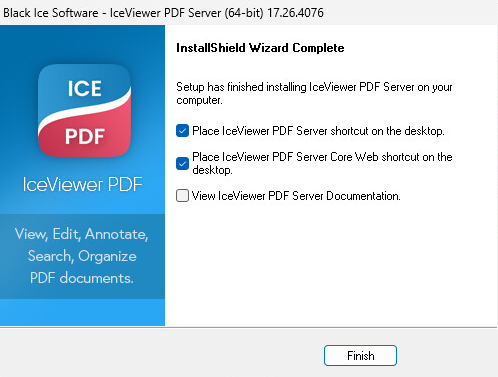Disable the Core Web desktop shortcut checkbox
The image size is (498, 377).
(x=182, y=163)
